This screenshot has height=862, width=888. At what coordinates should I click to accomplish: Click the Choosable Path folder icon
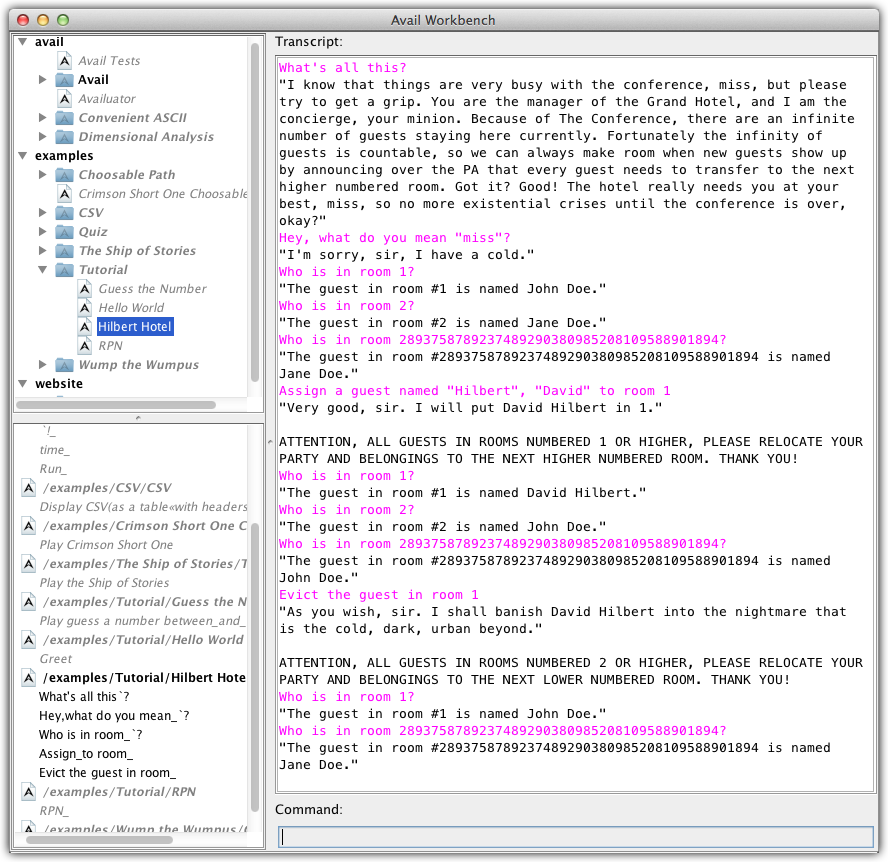point(65,175)
